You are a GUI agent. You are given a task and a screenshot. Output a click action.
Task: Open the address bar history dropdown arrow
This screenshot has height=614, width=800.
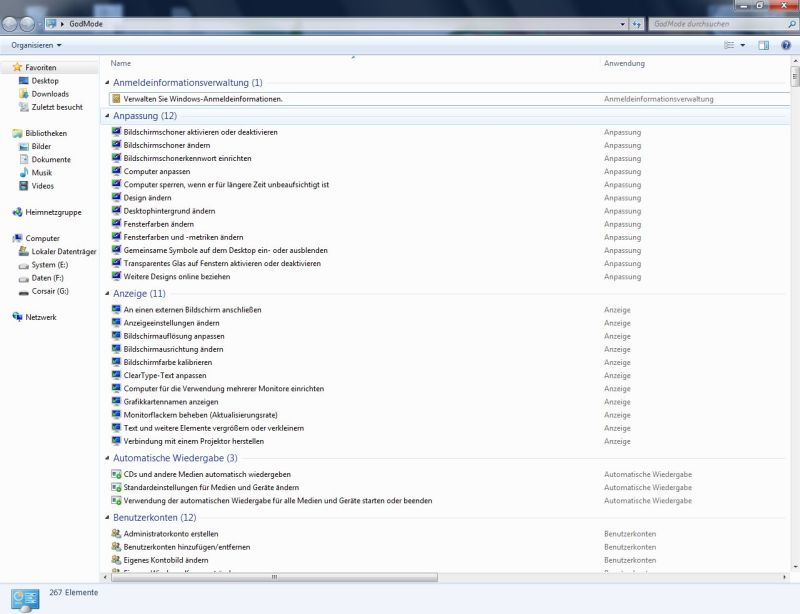tap(622, 24)
